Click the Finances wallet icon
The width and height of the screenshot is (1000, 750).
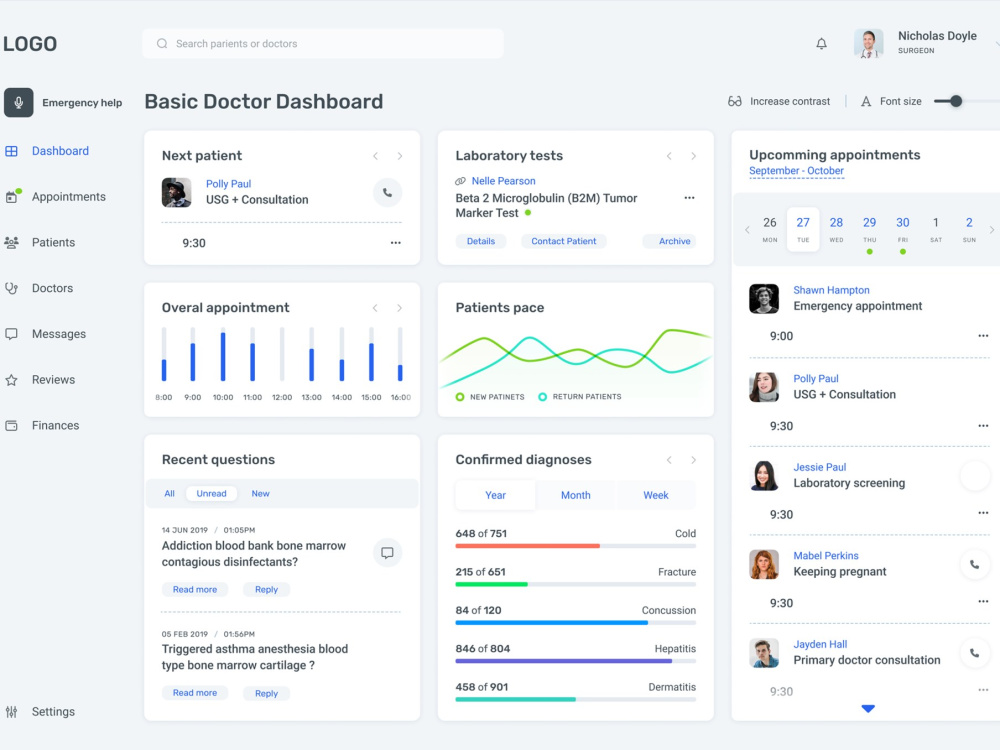(11, 425)
